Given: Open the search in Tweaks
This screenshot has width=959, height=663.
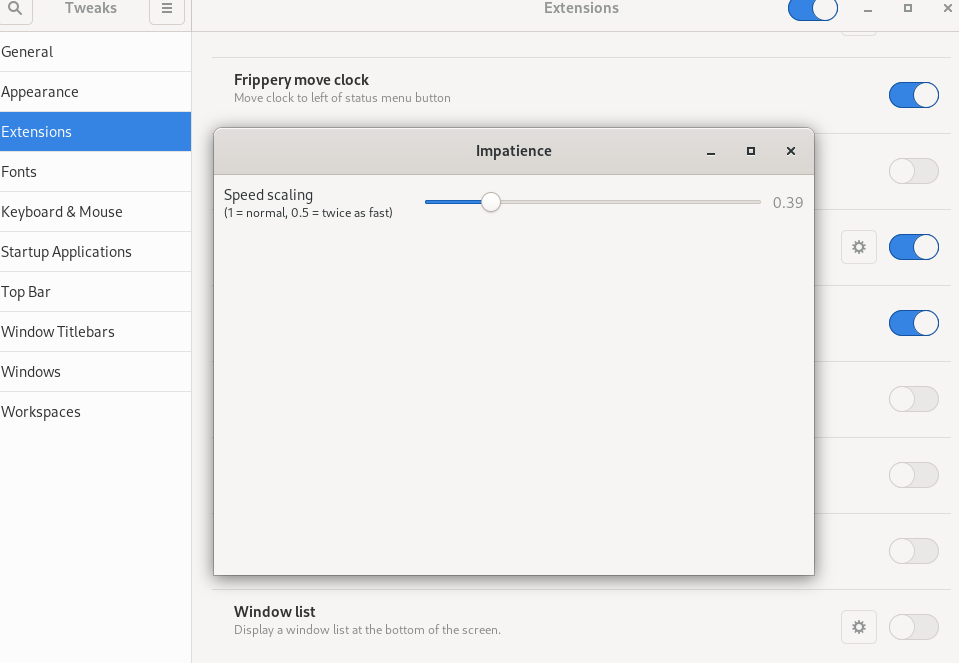Looking at the screenshot, I should coord(15,8).
